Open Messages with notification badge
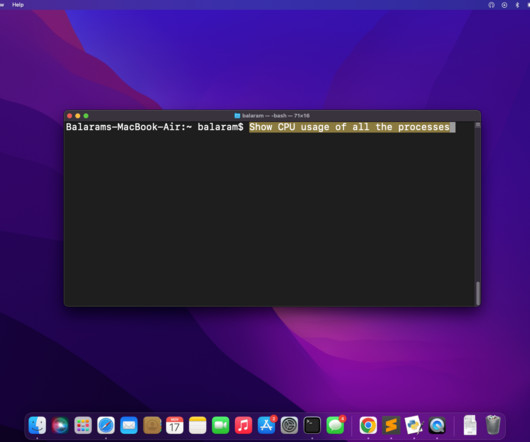This screenshot has height=442, width=530. point(335,425)
